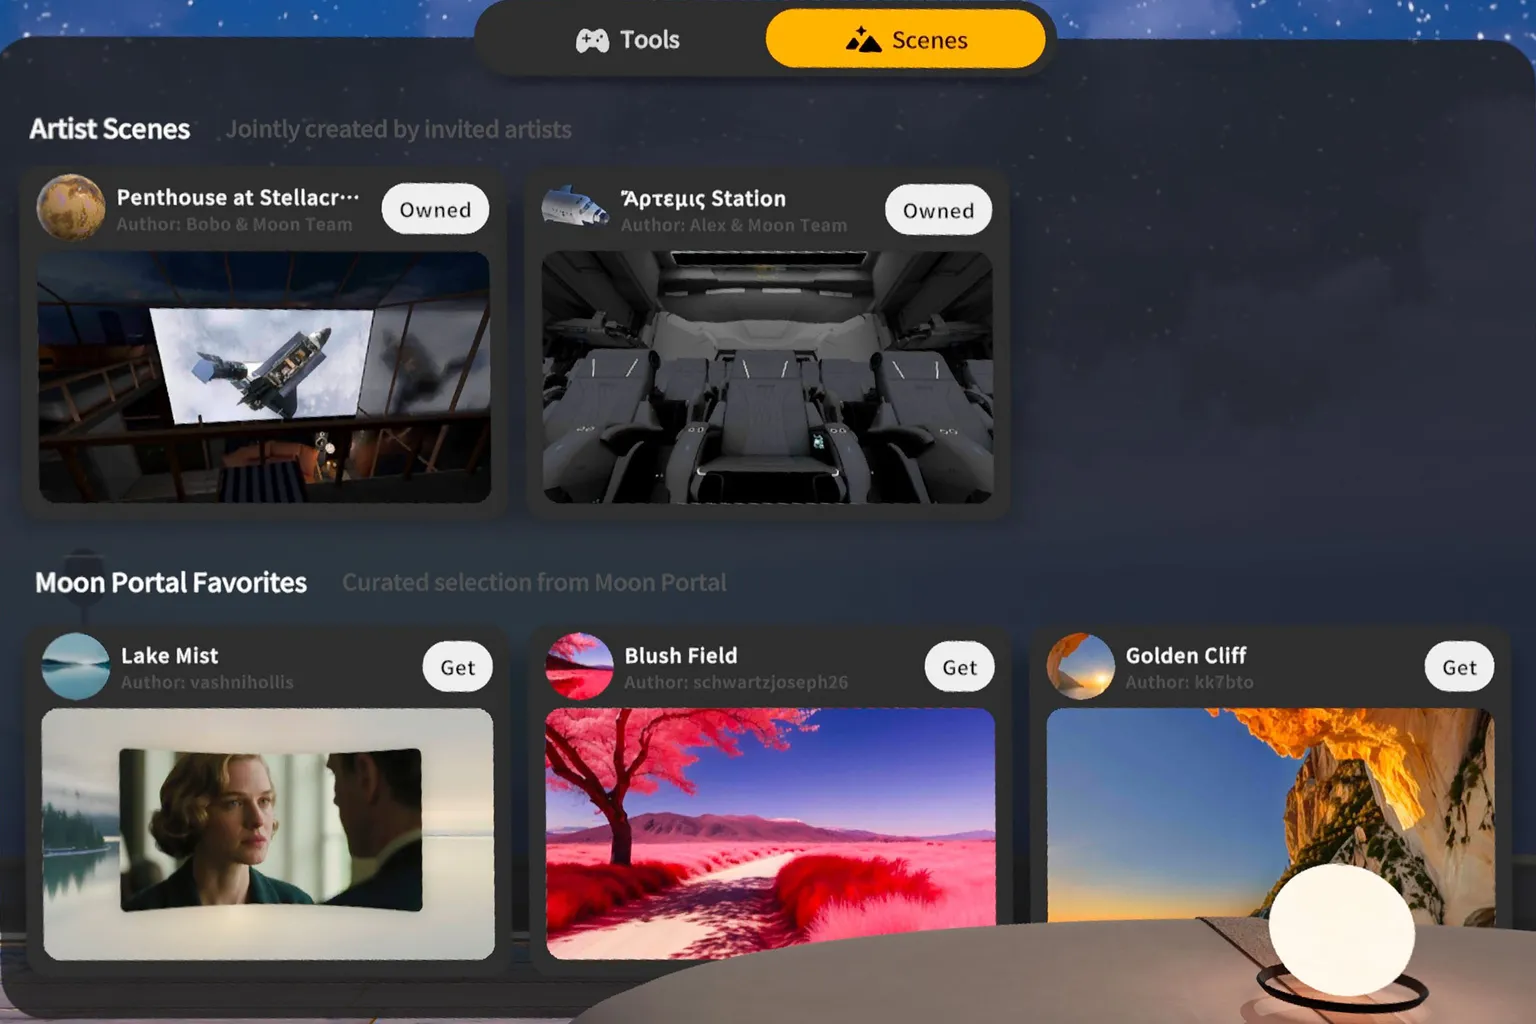The image size is (1536, 1024).
Task: Click the Golden Cliff circular scene icon
Action: coord(1082,666)
